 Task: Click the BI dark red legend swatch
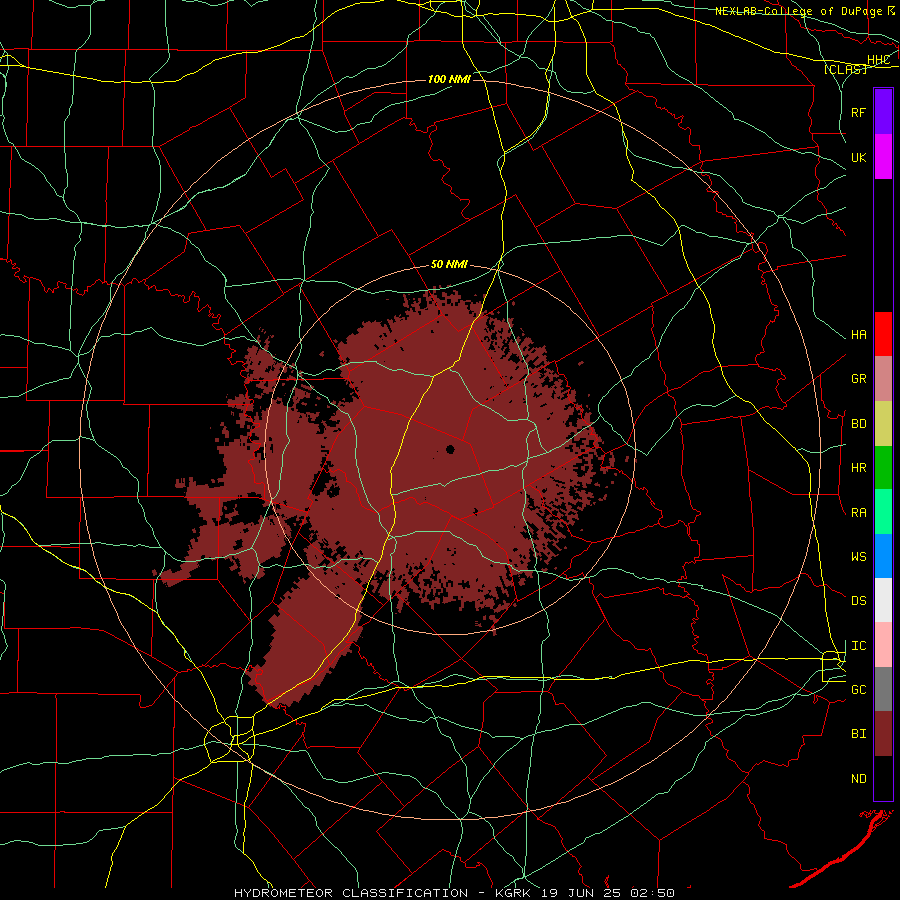click(883, 734)
